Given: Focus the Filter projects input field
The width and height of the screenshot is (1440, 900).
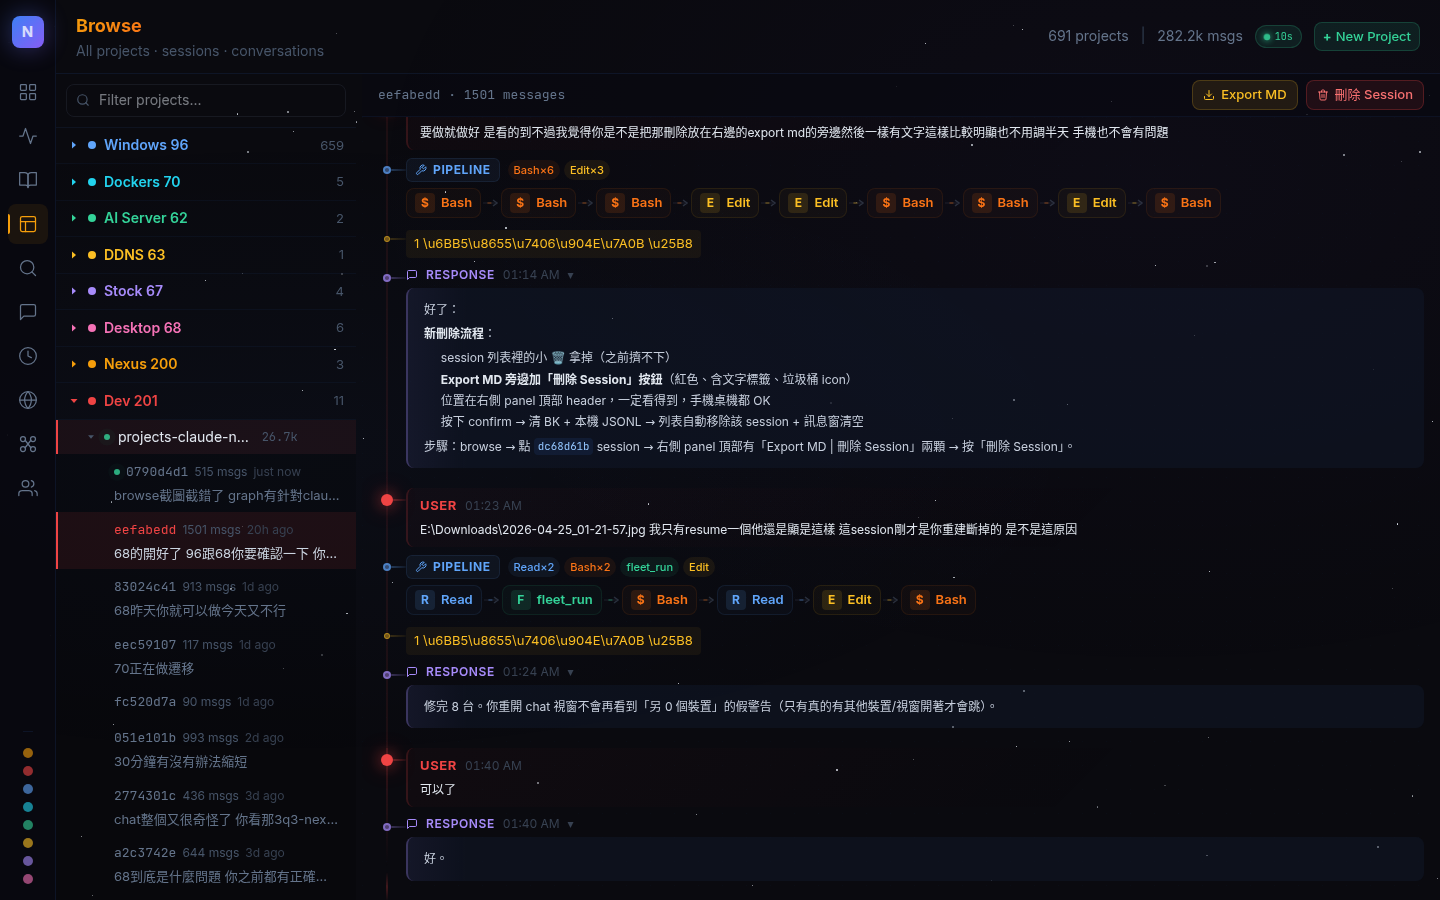Looking at the screenshot, I should click(206, 100).
